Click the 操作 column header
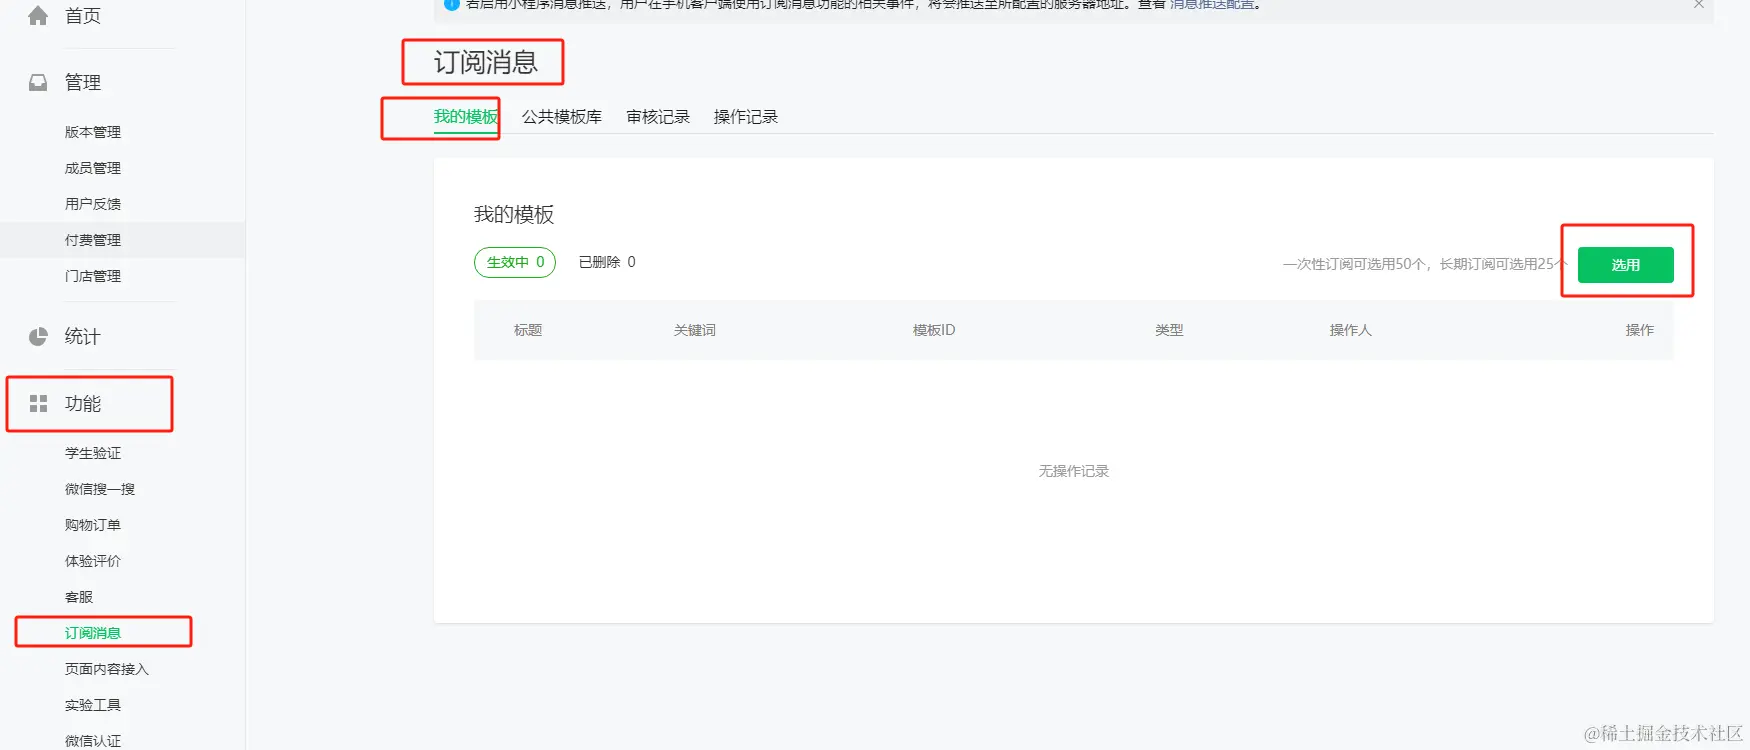Viewport: 1750px width, 750px height. (1640, 330)
